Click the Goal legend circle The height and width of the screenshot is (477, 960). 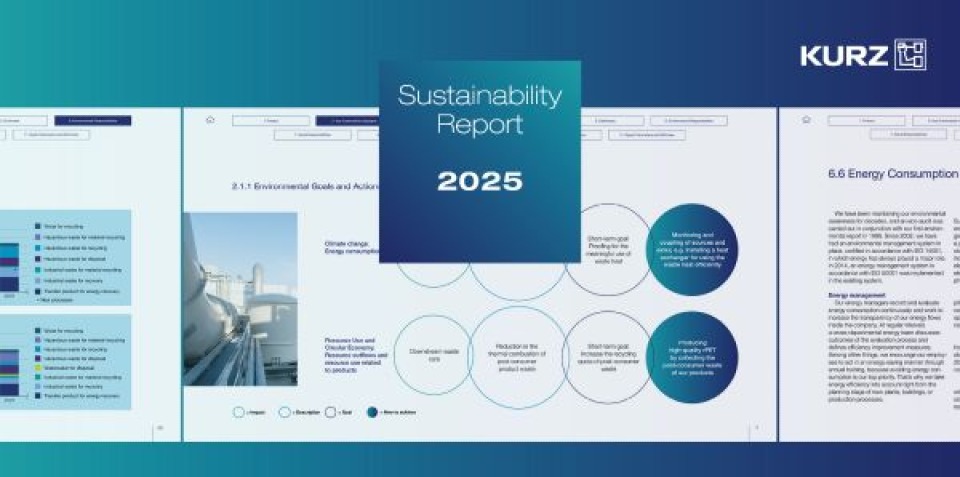tap(331, 412)
